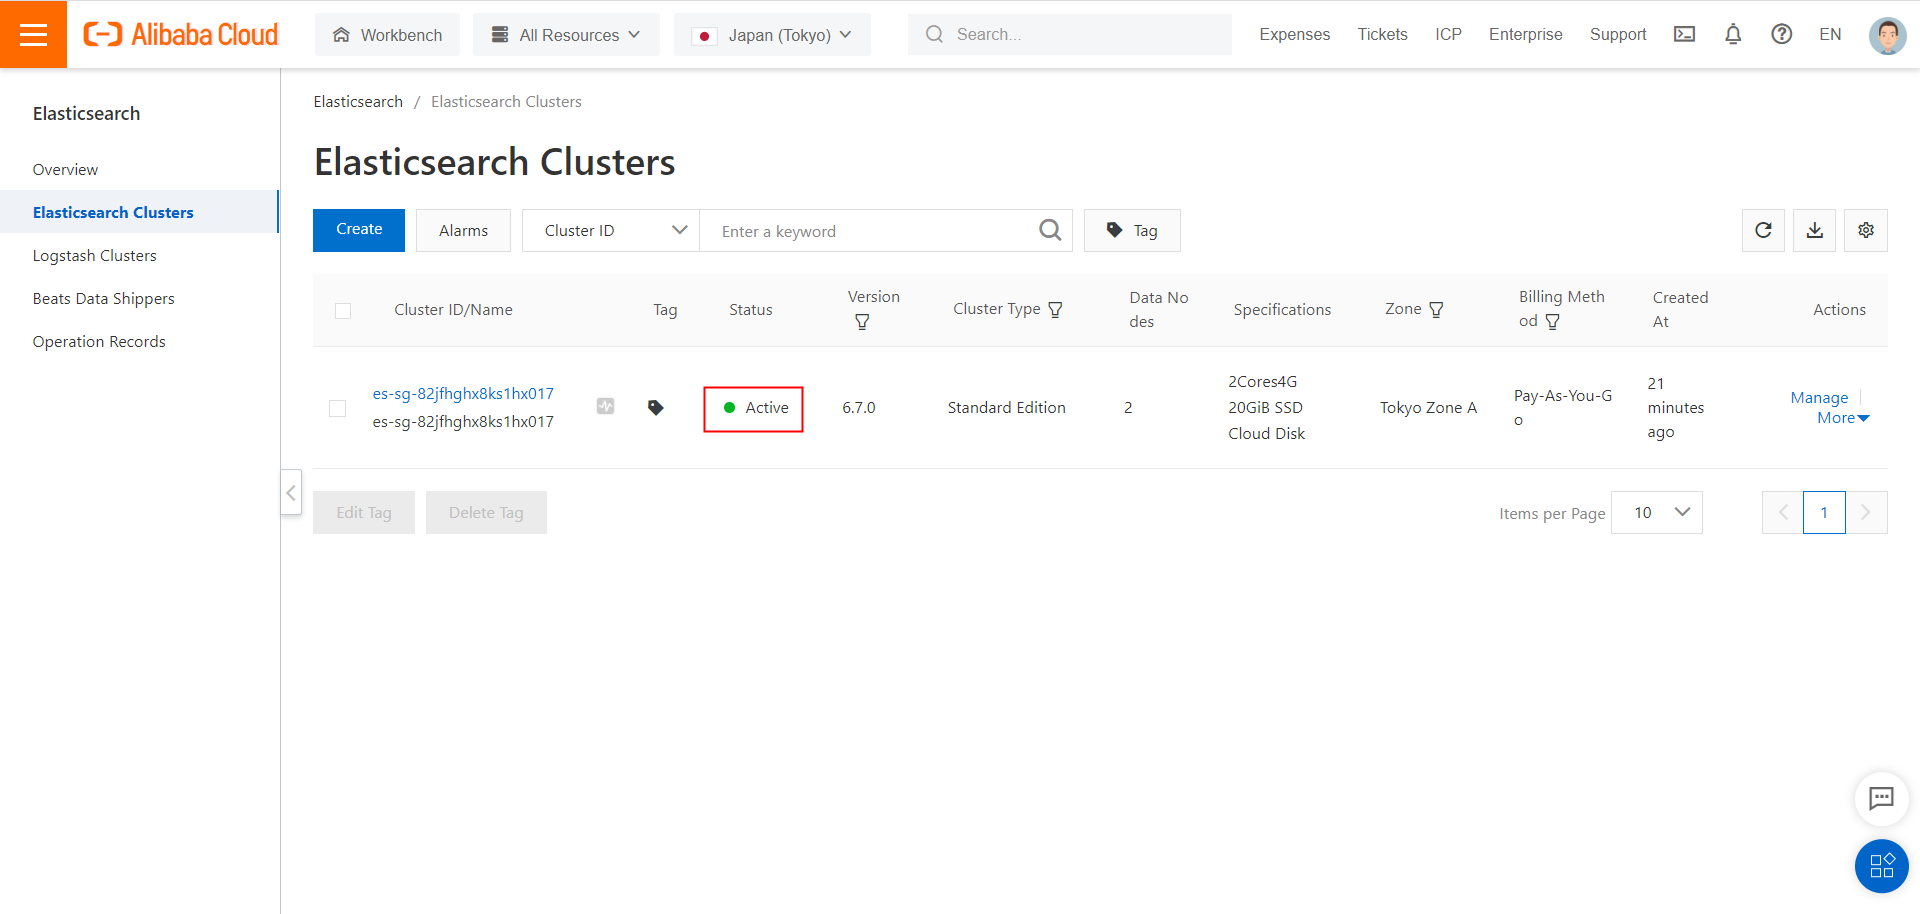Select all clusters checkbox
This screenshot has width=1920, height=914.
coord(343,310)
